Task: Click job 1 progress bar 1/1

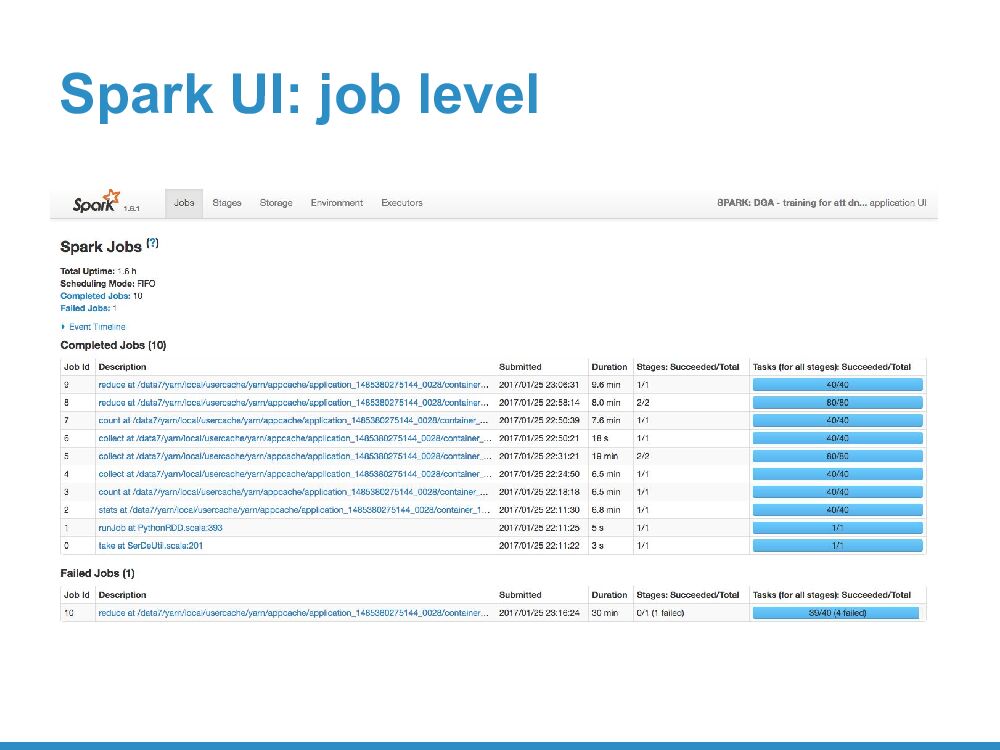Action: tap(837, 527)
